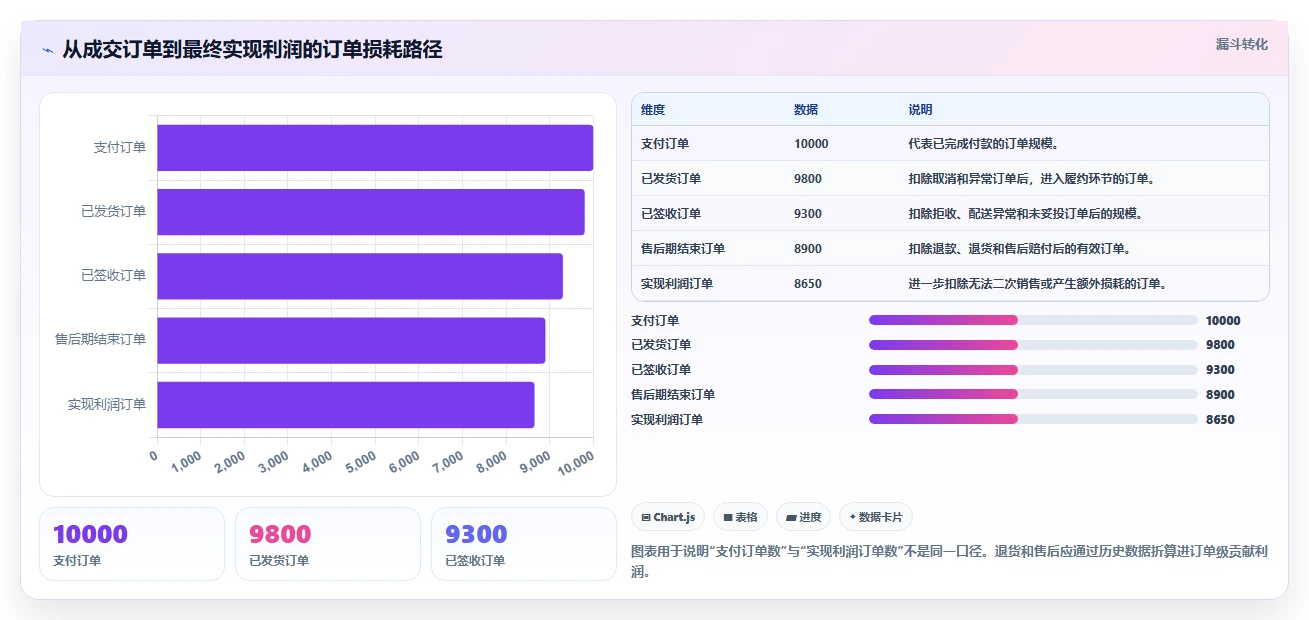The width and height of the screenshot is (1309, 620).
Task: Click the footer note starting 图表用于说明
Action: (950, 562)
